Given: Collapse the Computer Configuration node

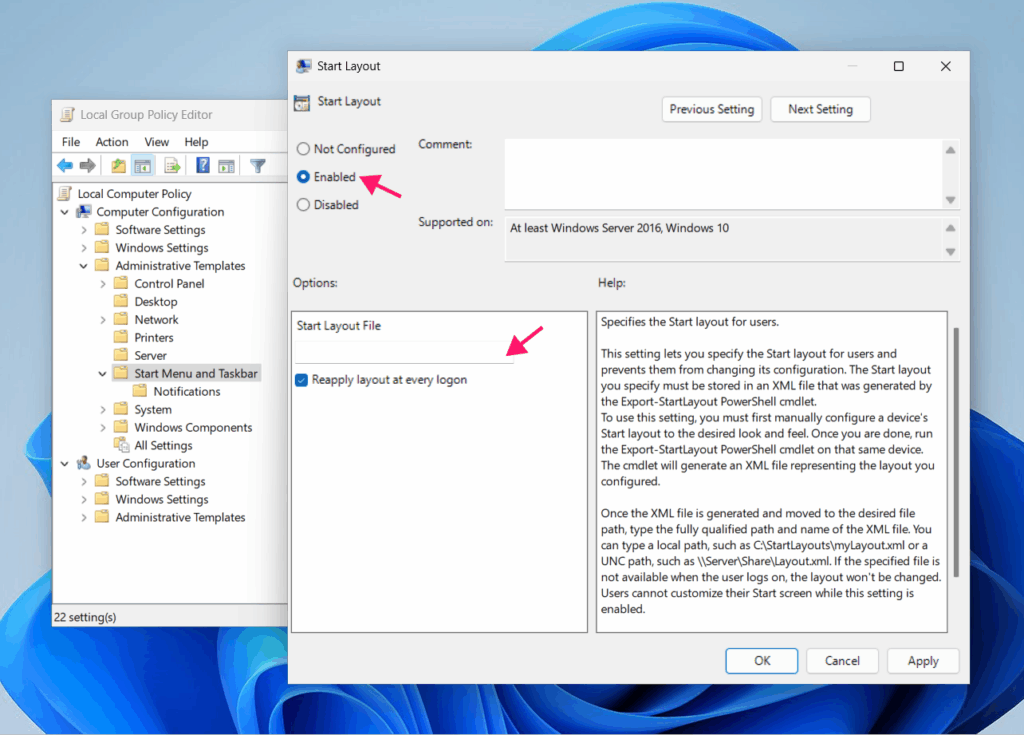Looking at the screenshot, I should (x=65, y=212).
